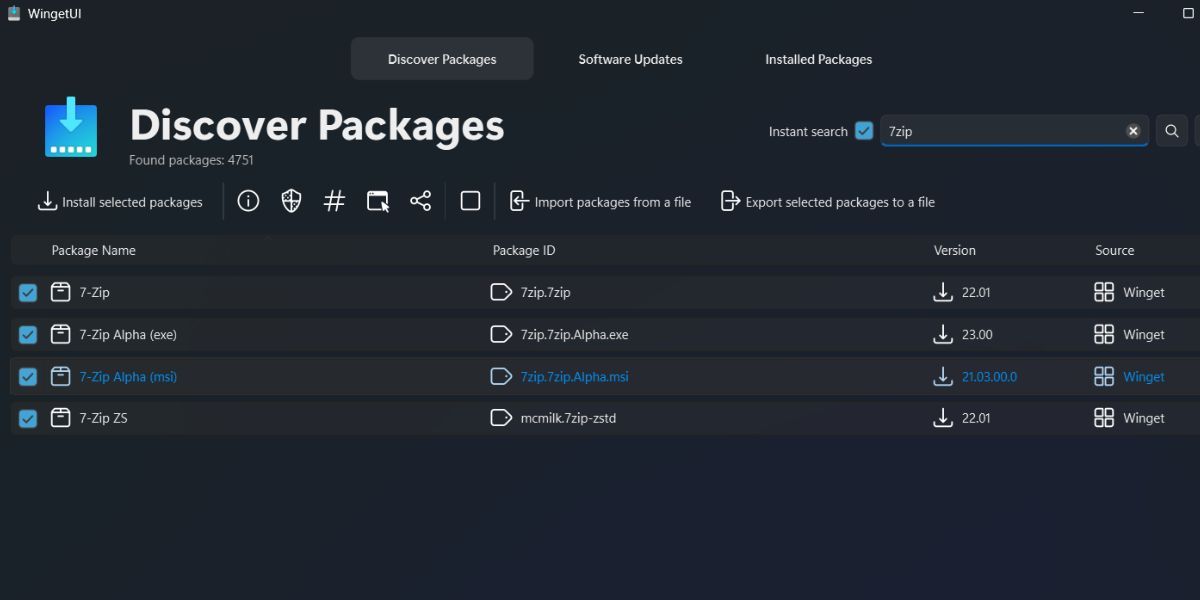Click the mcmilk.7zip-zstd package ID

click(x=568, y=418)
